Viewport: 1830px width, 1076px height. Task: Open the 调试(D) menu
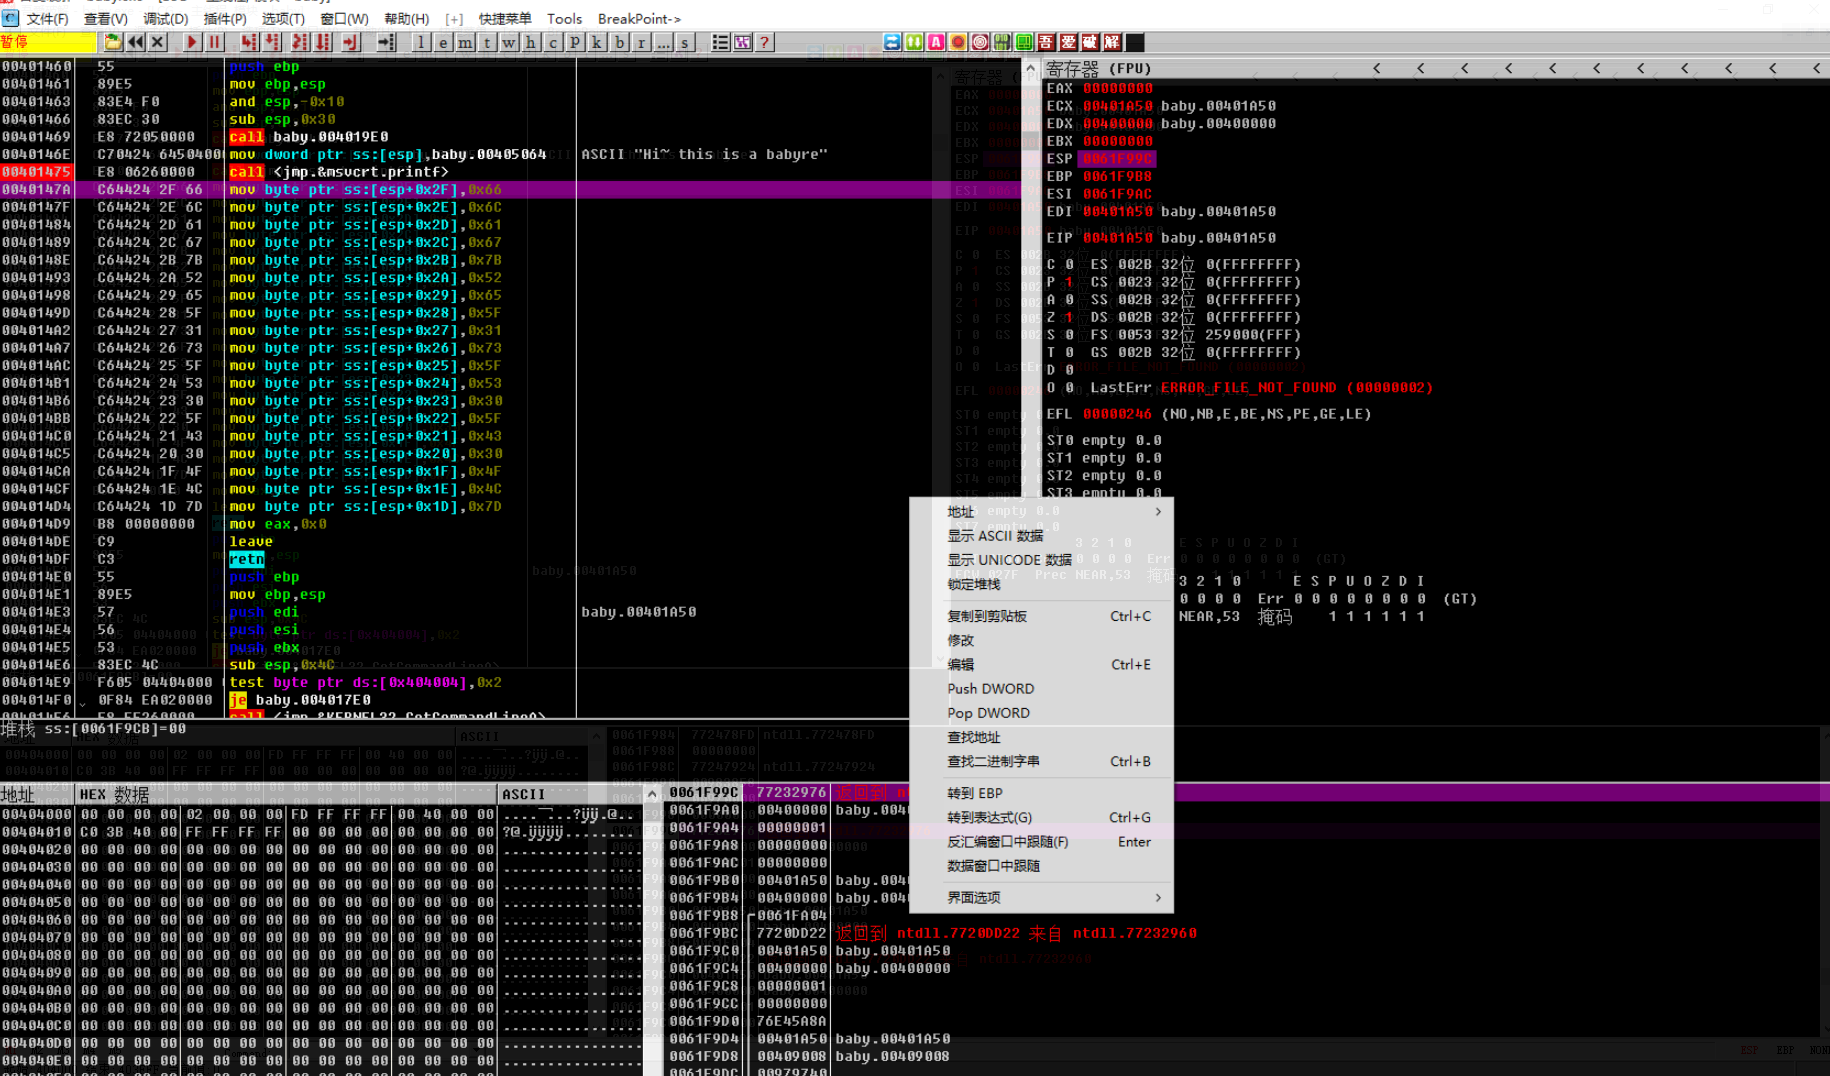pos(166,19)
